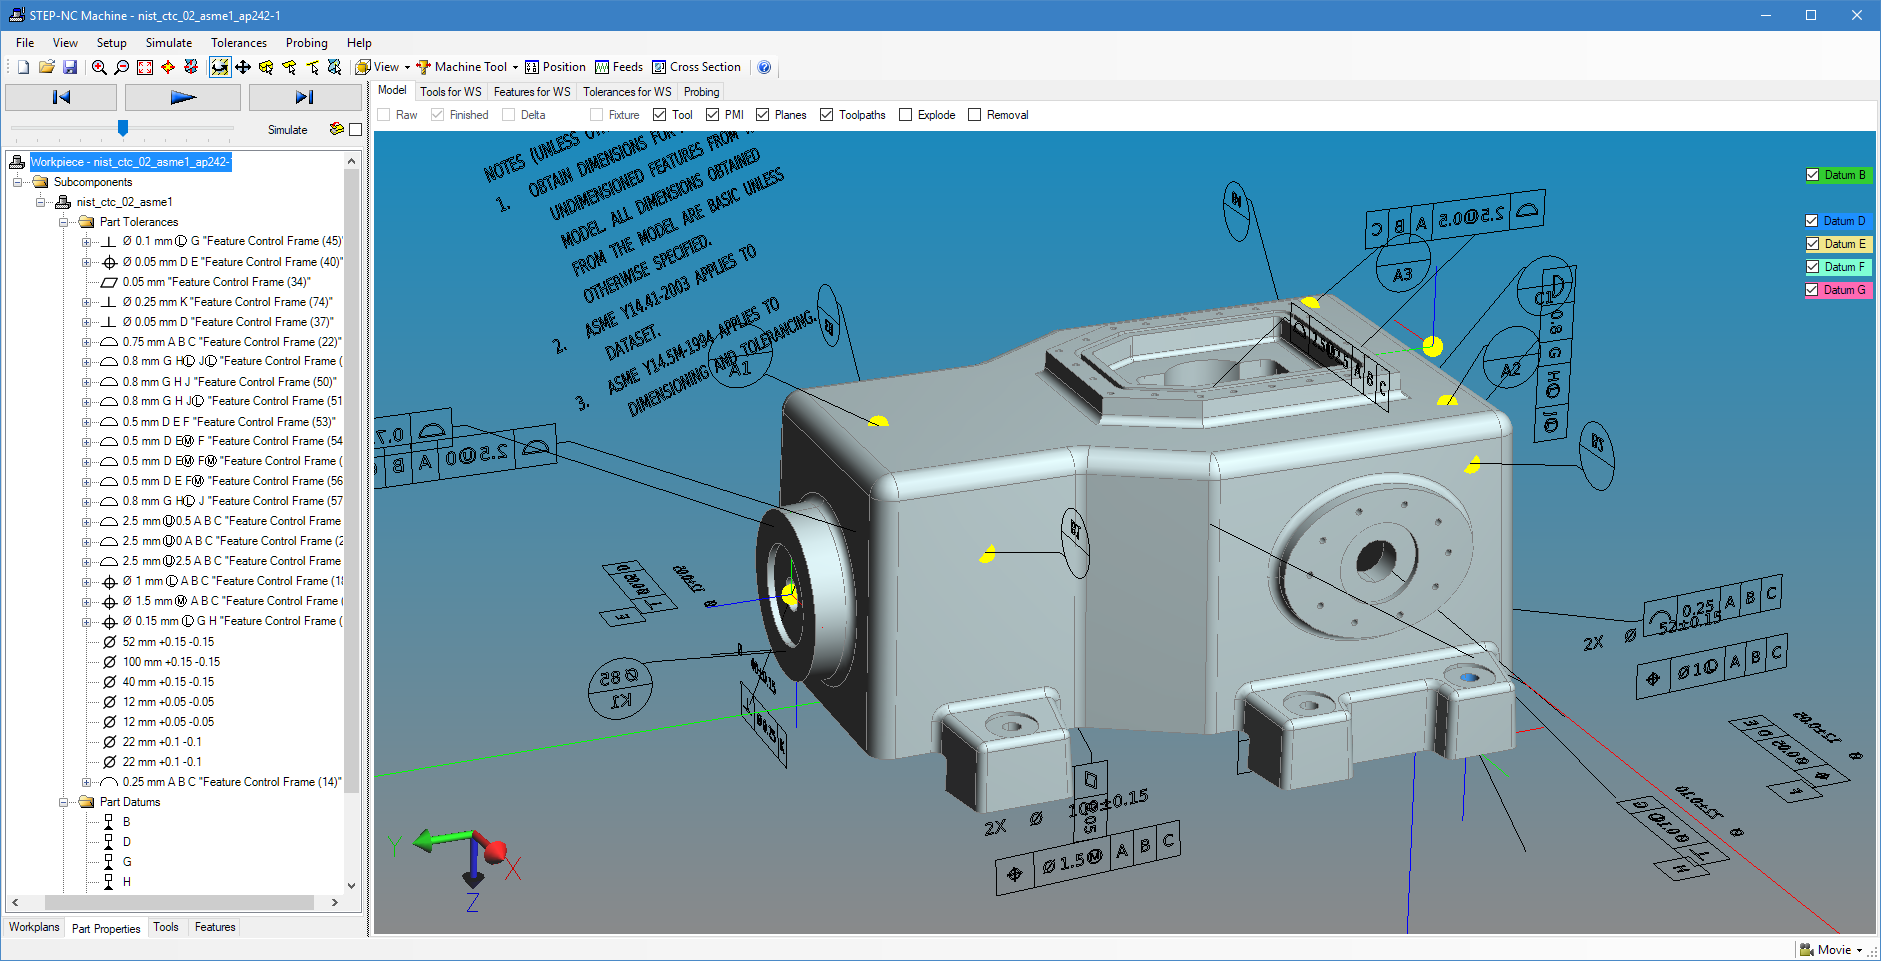This screenshot has width=1881, height=961.
Task: Disable the PMI checkbox
Action: [x=712, y=115]
